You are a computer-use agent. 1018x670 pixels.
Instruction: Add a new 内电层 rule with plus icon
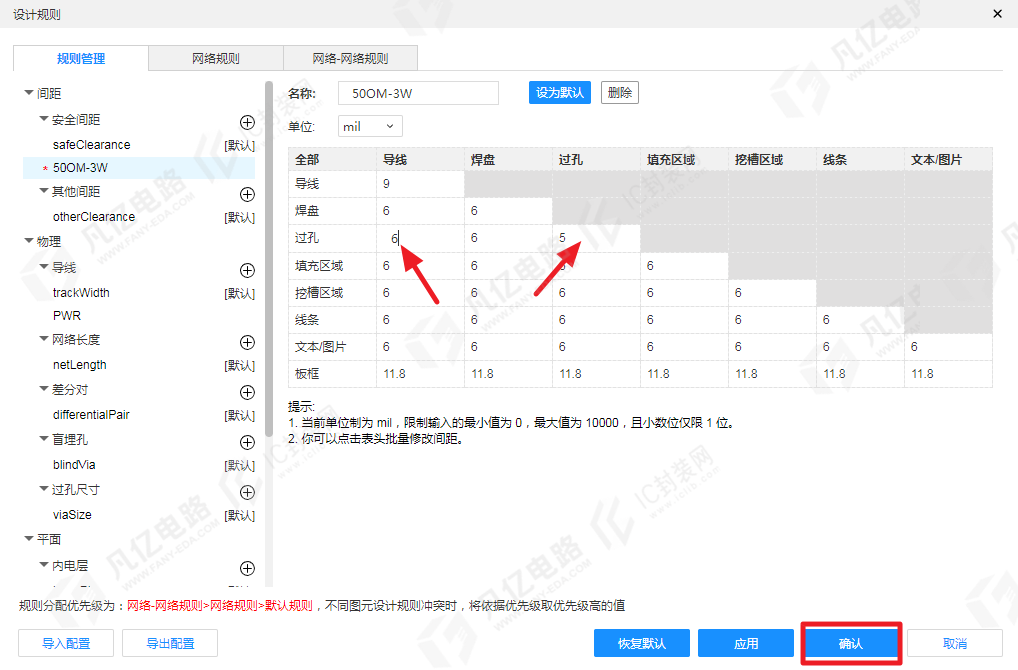point(247,568)
